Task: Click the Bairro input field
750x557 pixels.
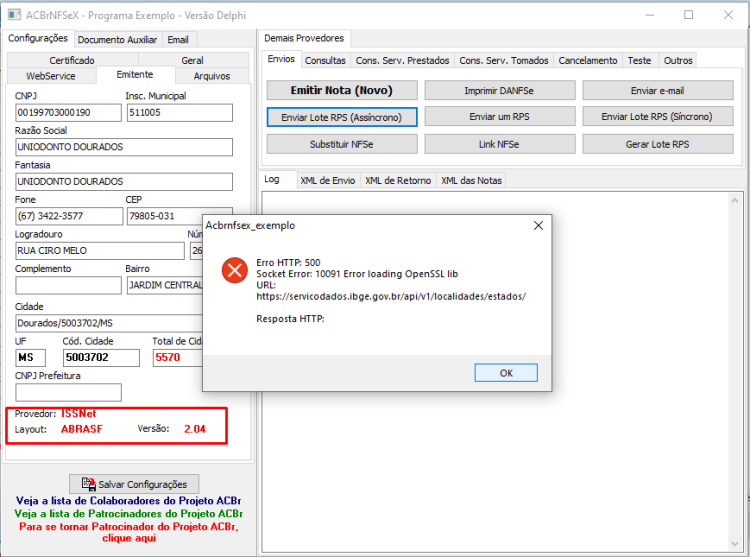Action: coord(165,285)
